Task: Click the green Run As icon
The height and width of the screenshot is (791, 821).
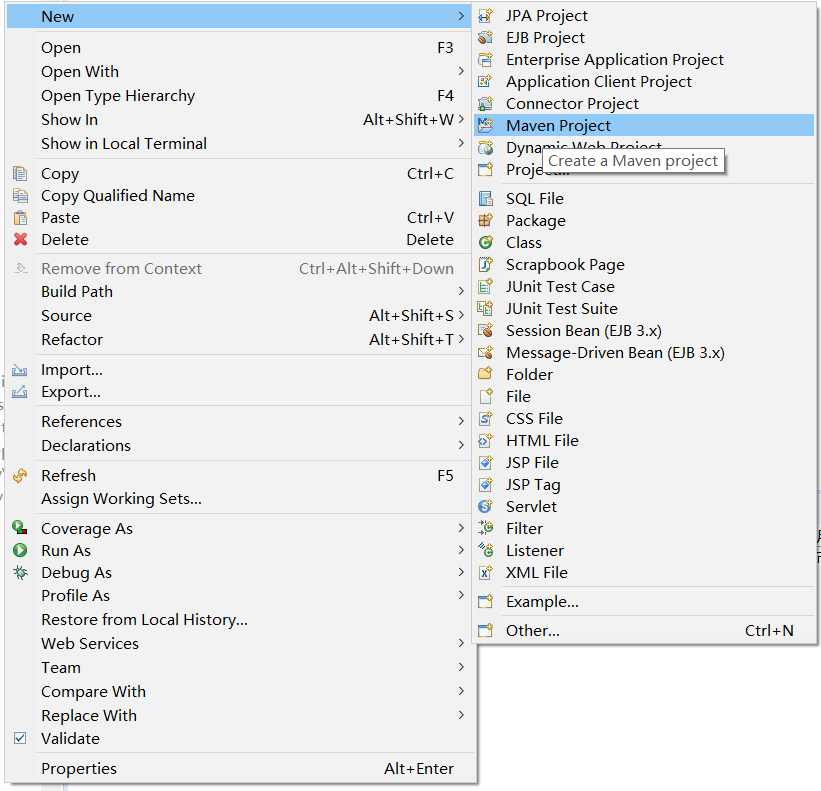Action: (20, 551)
